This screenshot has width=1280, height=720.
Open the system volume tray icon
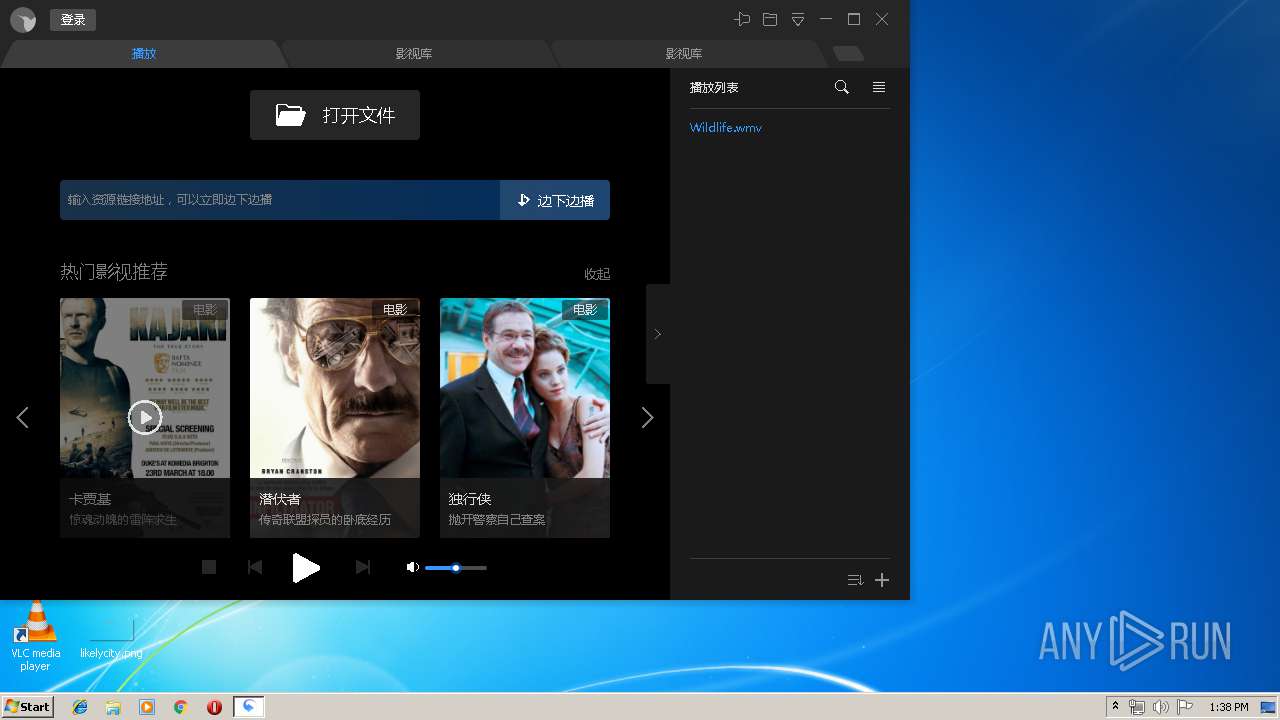(1160, 707)
